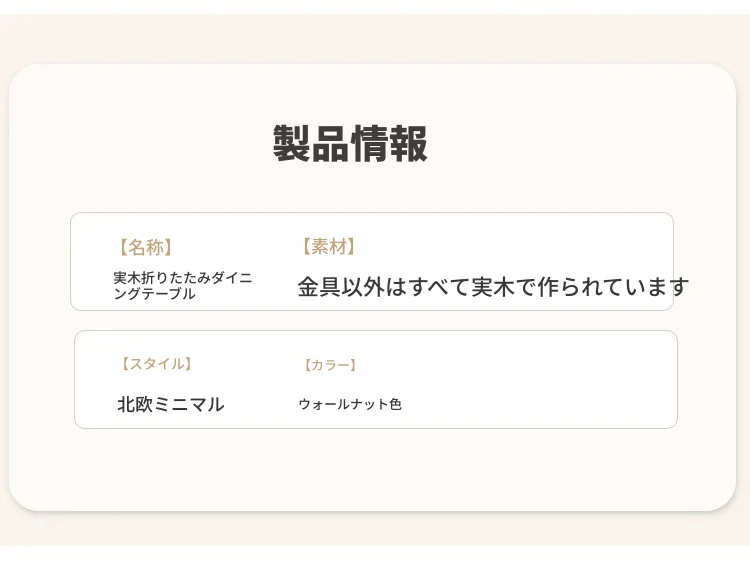Select the 【スタイル】 label
The height and width of the screenshot is (579, 750).
(x=155, y=364)
